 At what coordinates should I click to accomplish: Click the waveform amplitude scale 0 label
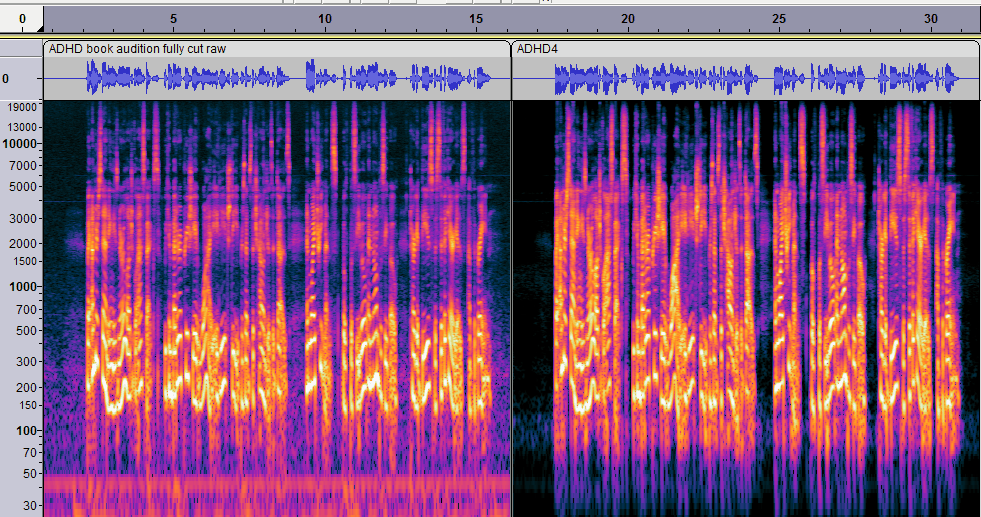[6, 79]
